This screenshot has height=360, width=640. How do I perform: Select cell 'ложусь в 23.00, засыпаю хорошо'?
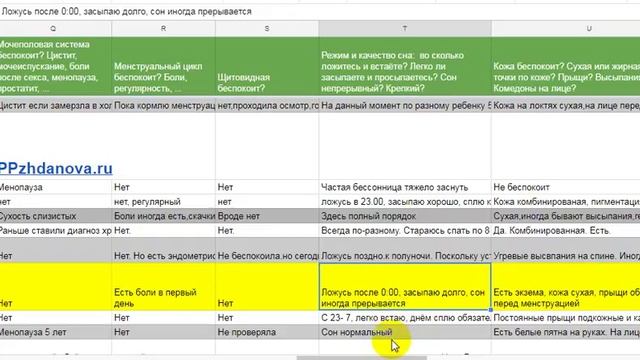tap(405, 202)
